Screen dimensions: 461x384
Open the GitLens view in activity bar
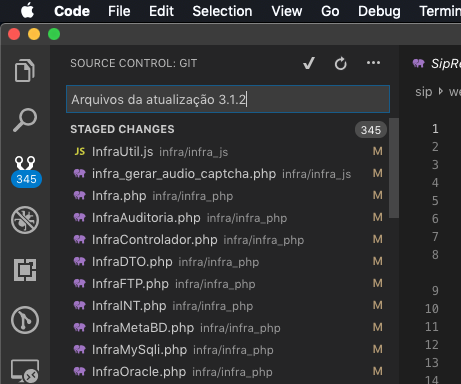pos(25,320)
